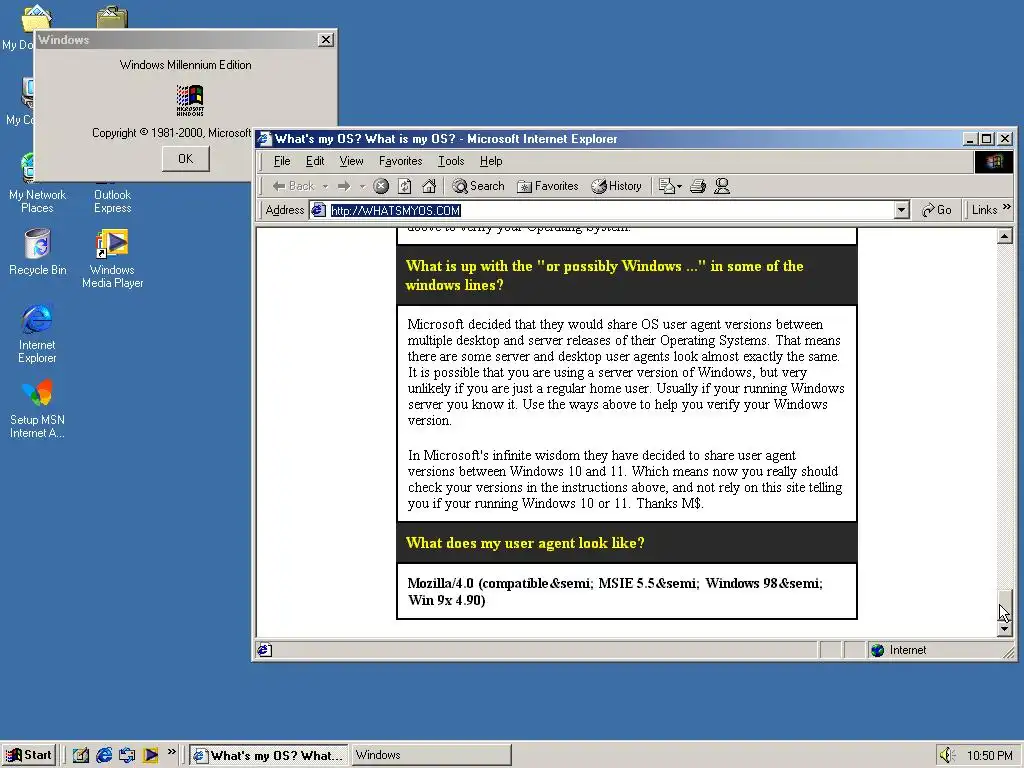Click OK in the Windows about dialog
This screenshot has height=768, width=1024.
point(185,159)
